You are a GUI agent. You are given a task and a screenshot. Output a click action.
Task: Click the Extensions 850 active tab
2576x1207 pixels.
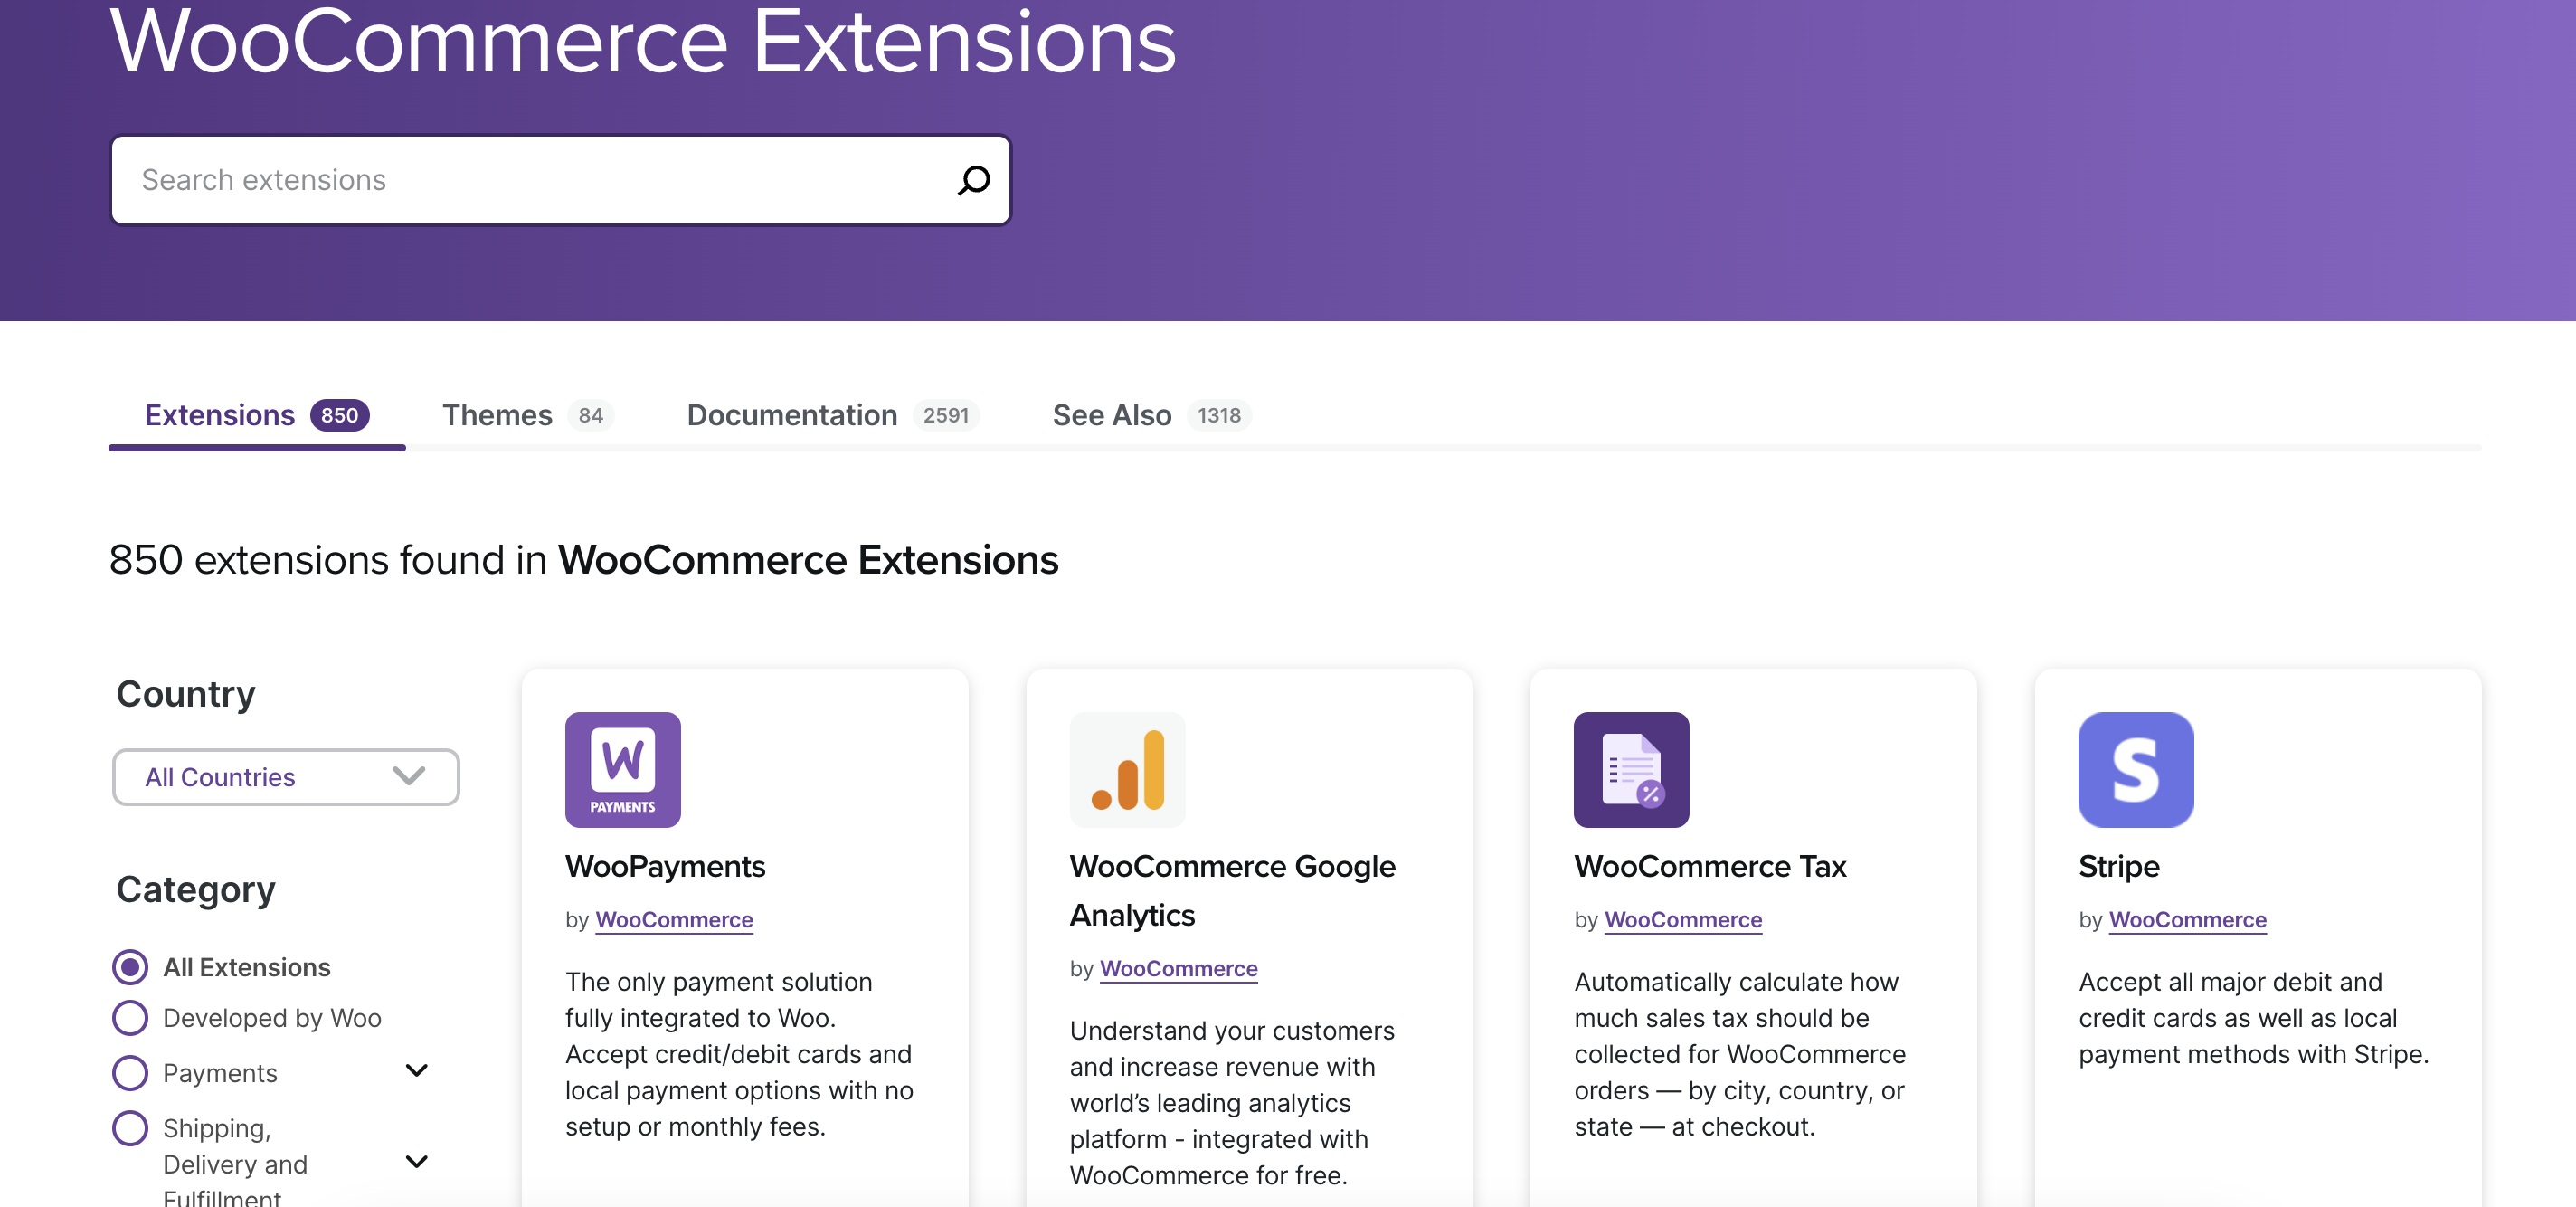(255, 414)
